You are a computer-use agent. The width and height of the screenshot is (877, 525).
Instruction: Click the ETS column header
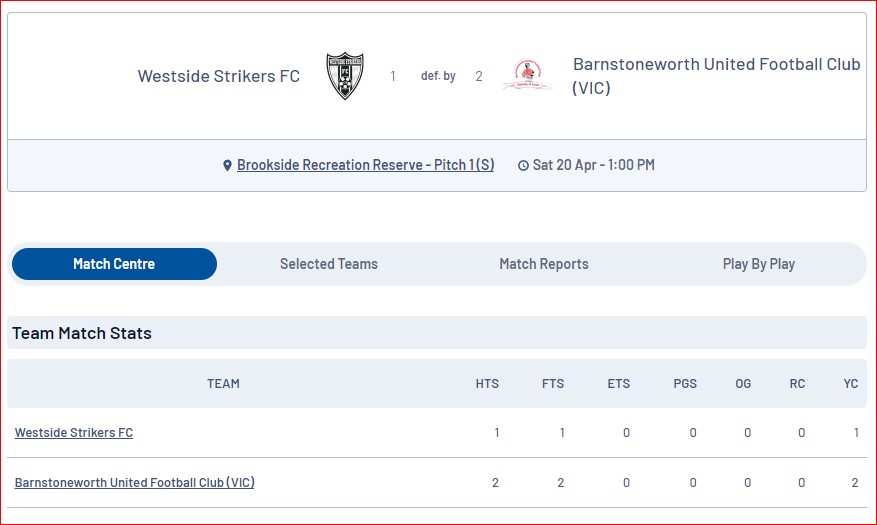point(619,384)
